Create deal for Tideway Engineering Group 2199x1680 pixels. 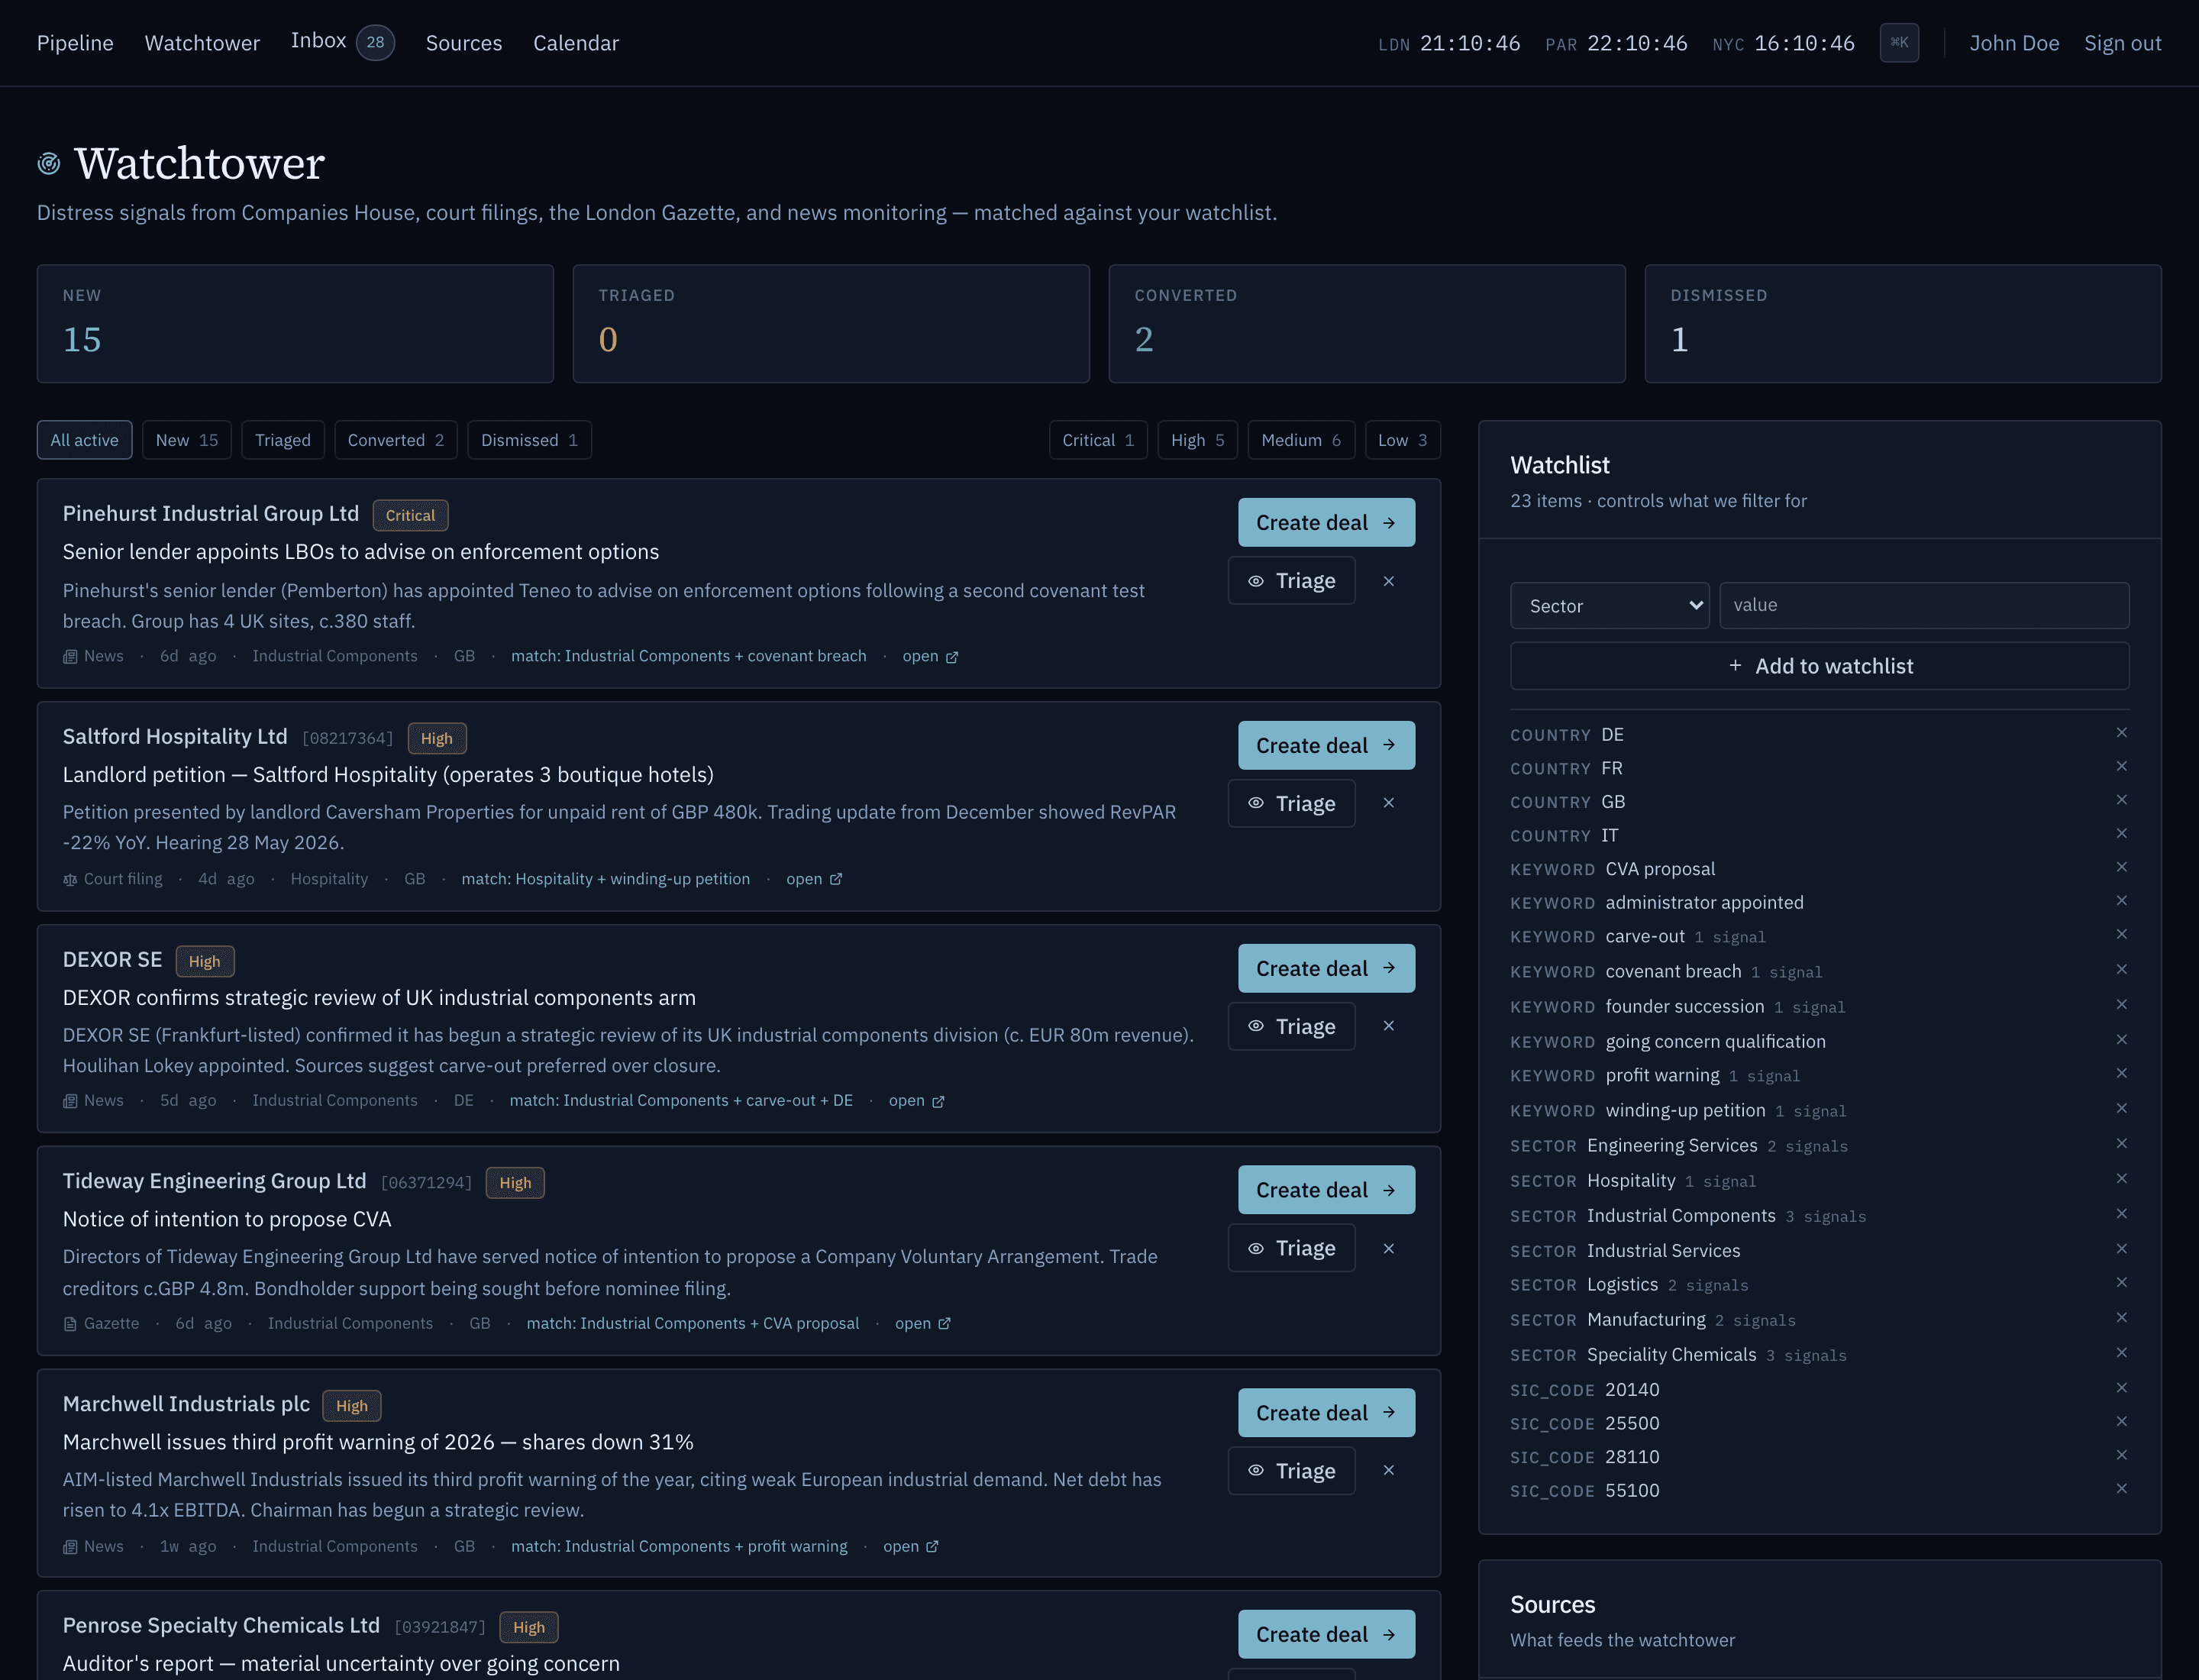pos(1326,1190)
